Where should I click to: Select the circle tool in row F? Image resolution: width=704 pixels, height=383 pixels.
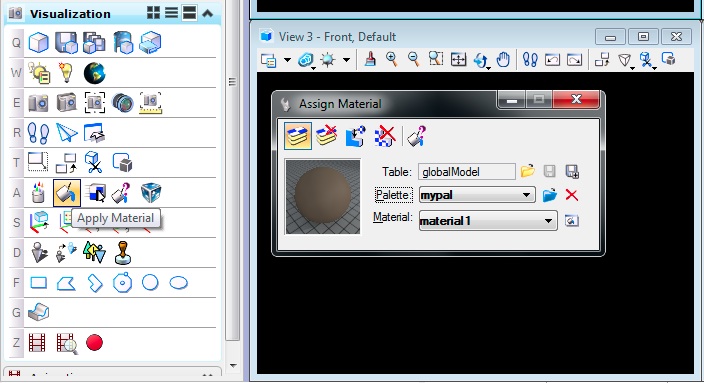pos(150,282)
